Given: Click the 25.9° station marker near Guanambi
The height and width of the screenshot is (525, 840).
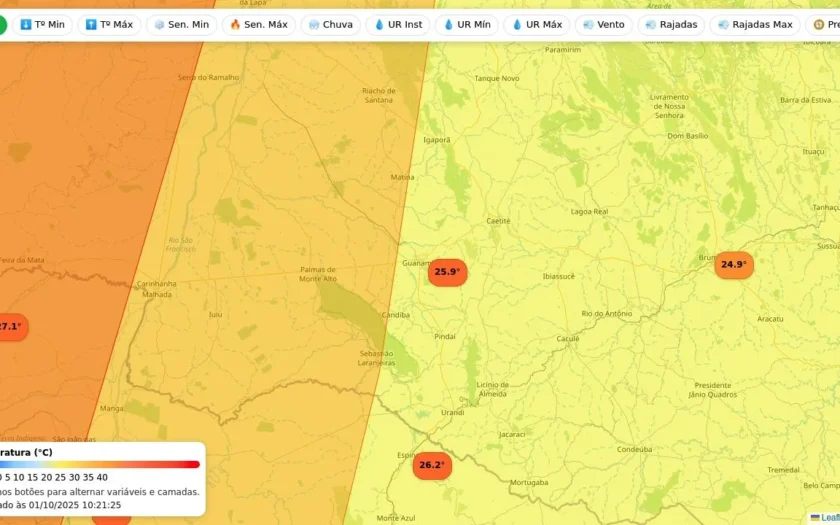Looking at the screenshot, I should (447, 272).
